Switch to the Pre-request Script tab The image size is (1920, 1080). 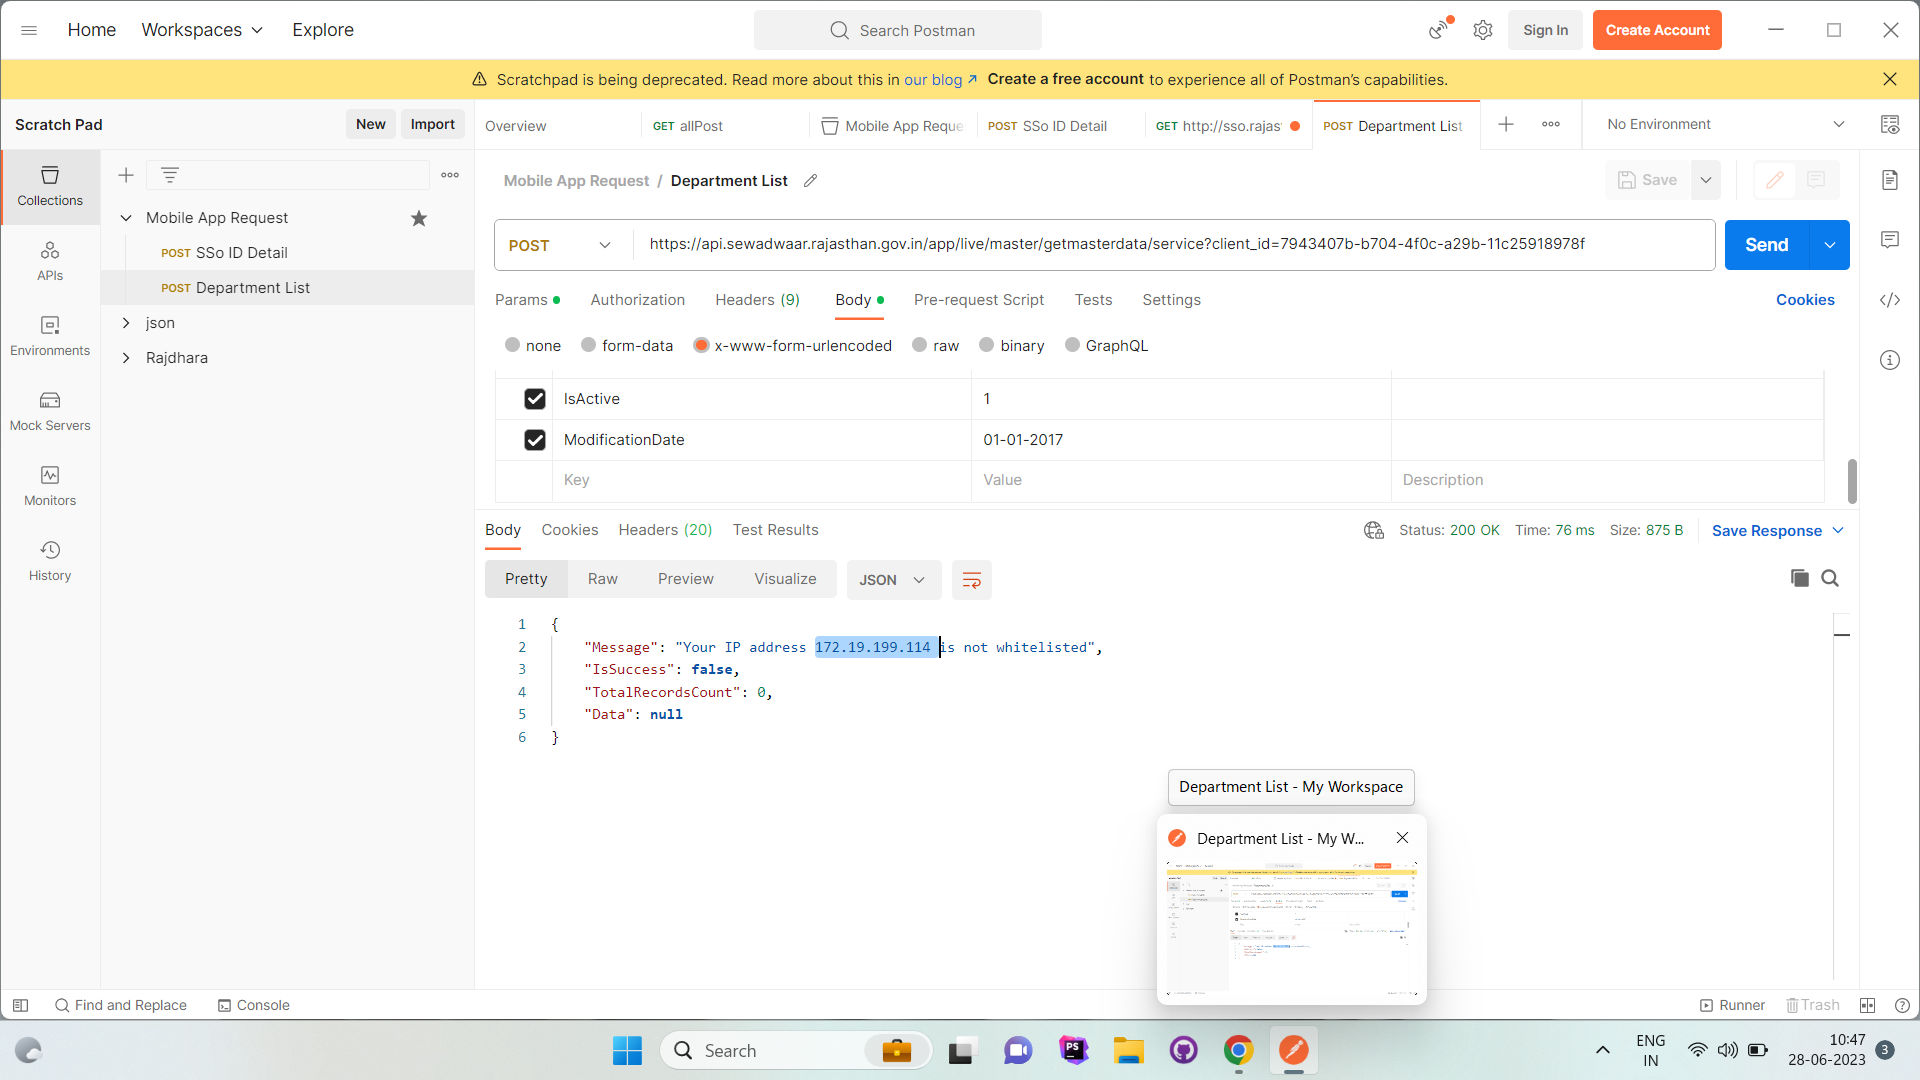(x=979, y=300)
